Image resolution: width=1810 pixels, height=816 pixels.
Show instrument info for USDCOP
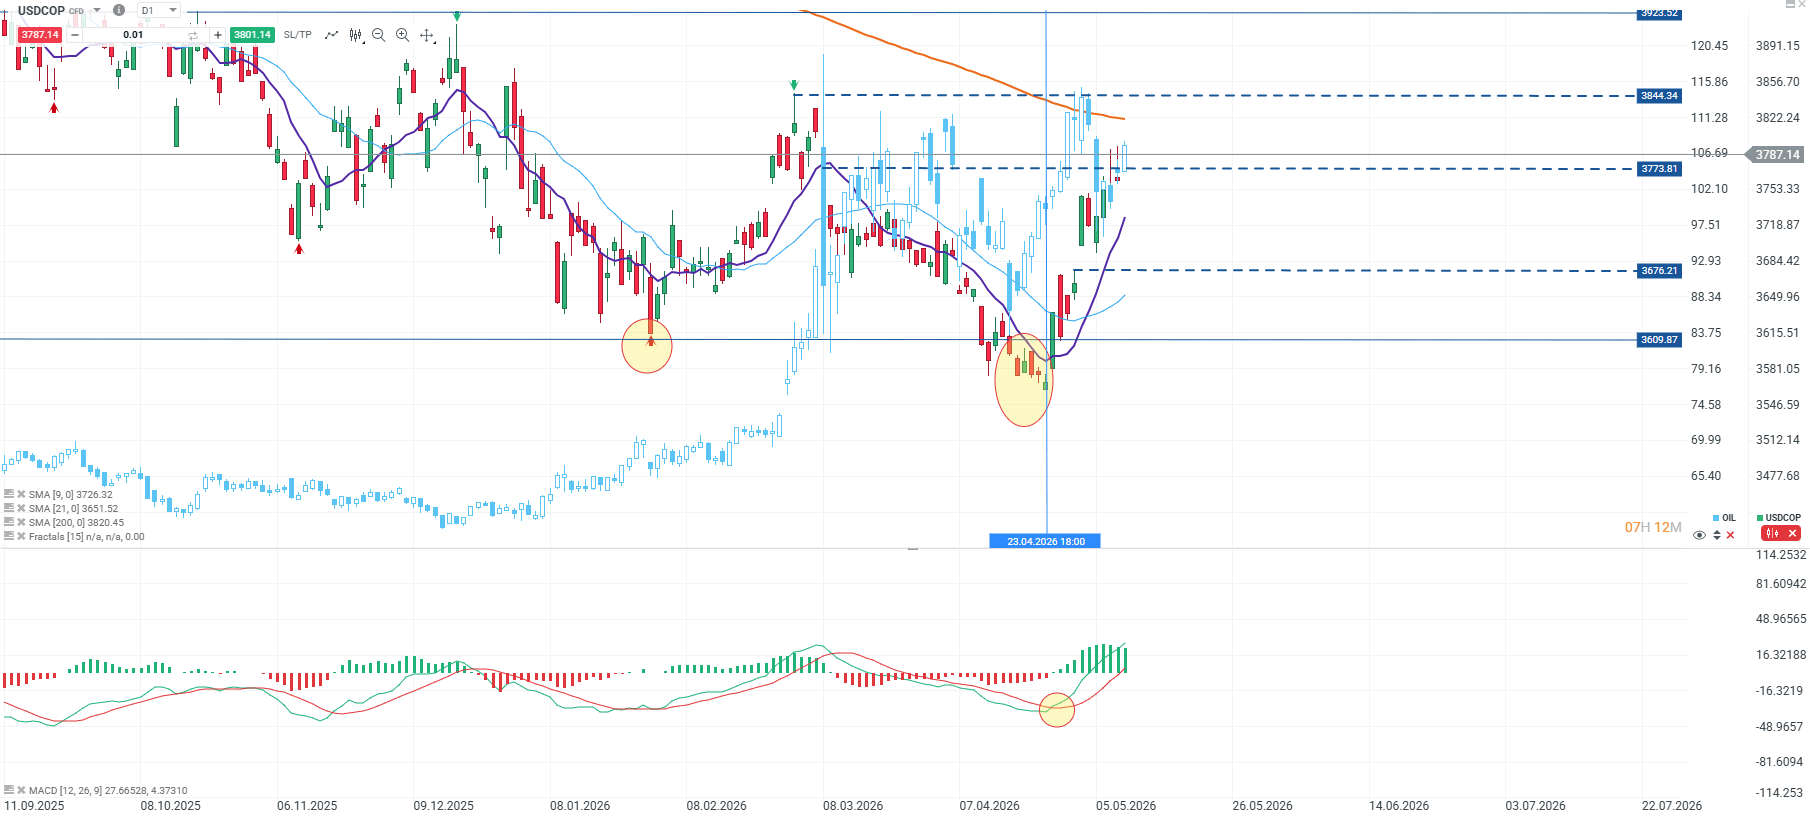coord(119,10)
